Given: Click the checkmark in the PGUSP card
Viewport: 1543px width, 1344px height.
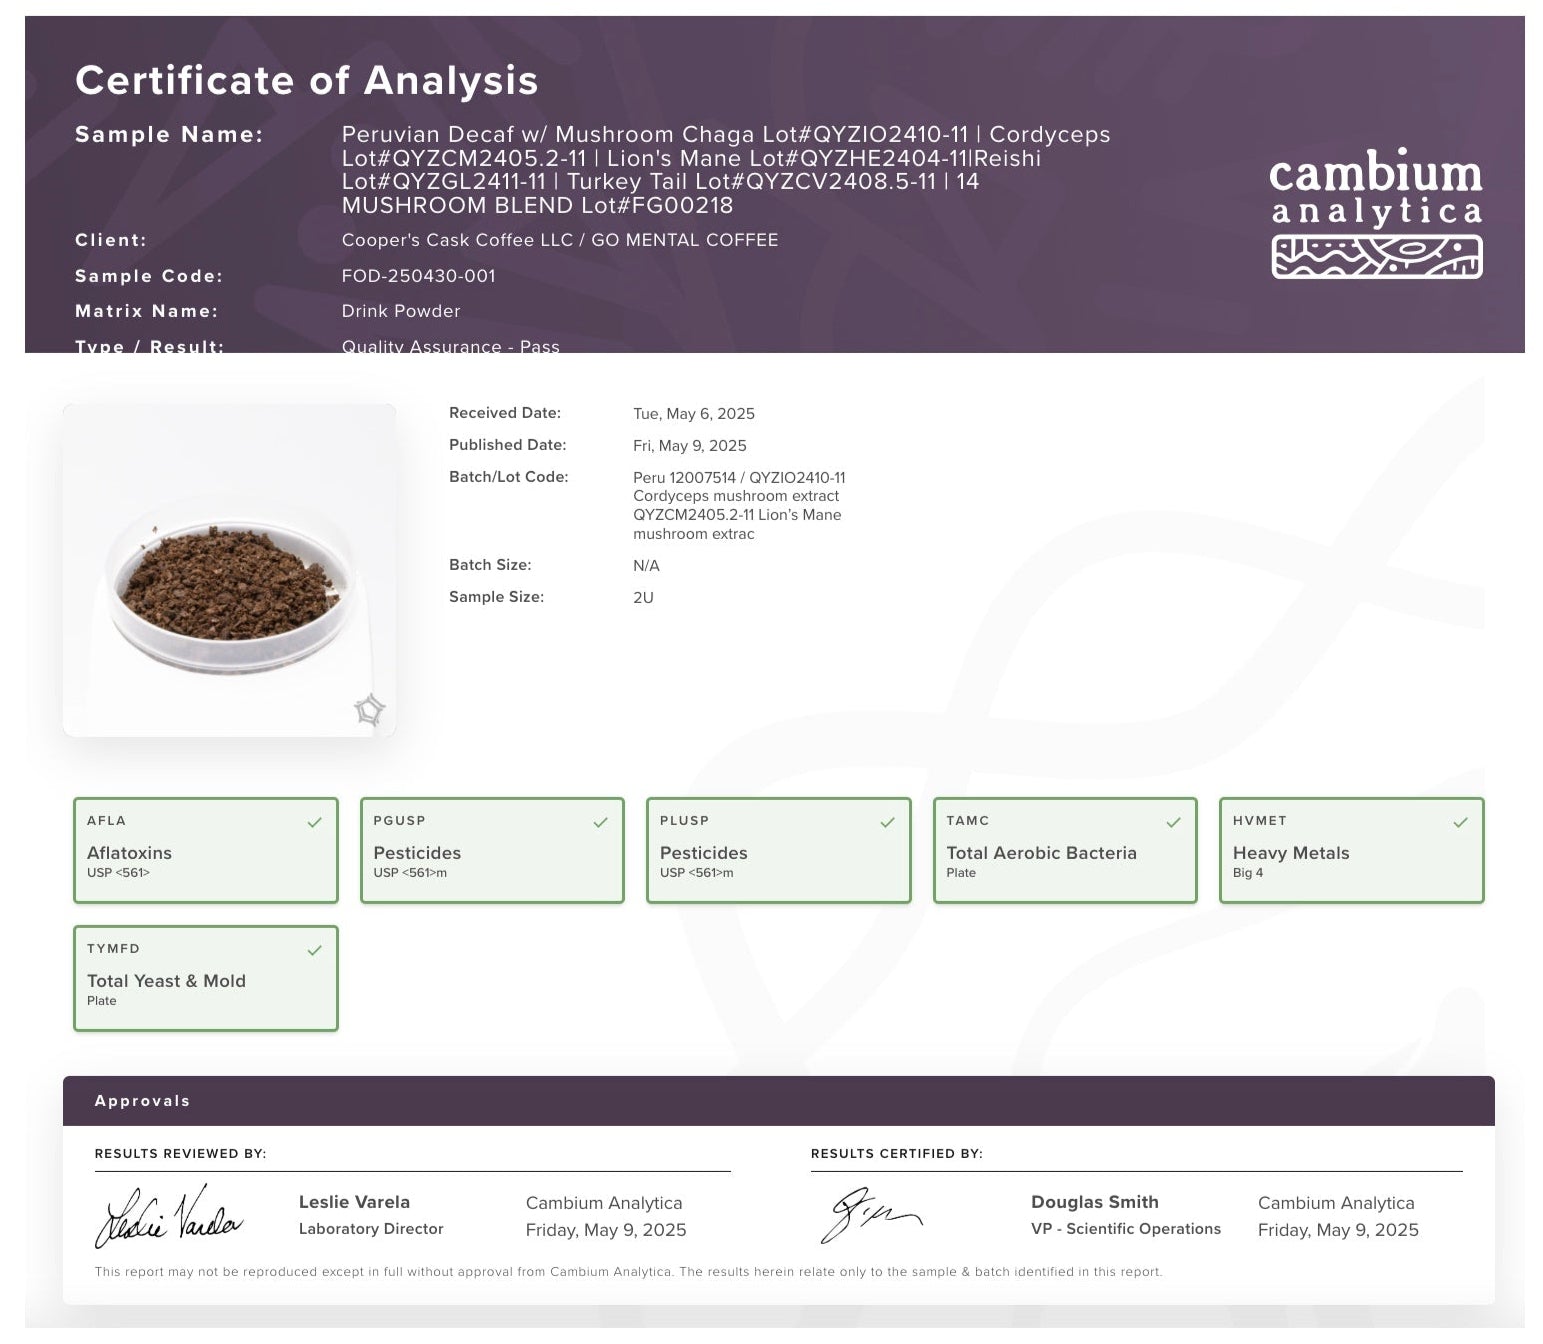Looking at the screenshot, I should pyautogui.click(x=600, y=823).
